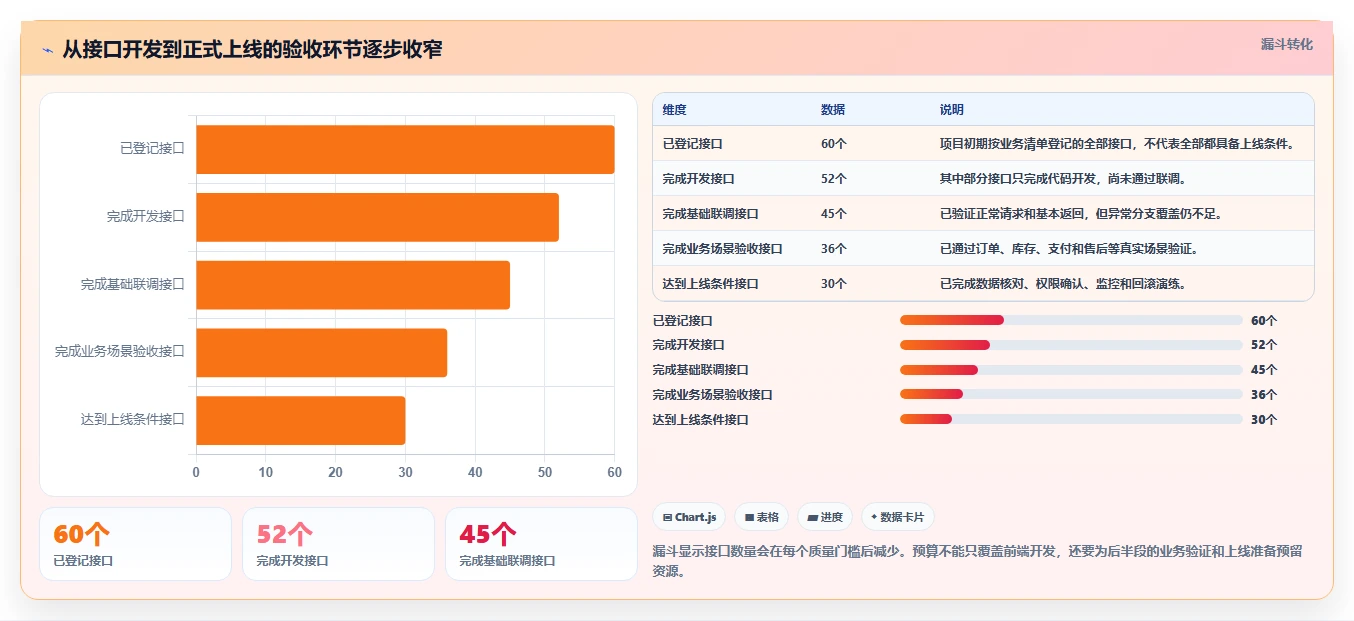This screenshot has height=621, width=1354.
Task: Click the 完成开发接口 progress bar showing 52个
Action: click(1071, 345)
